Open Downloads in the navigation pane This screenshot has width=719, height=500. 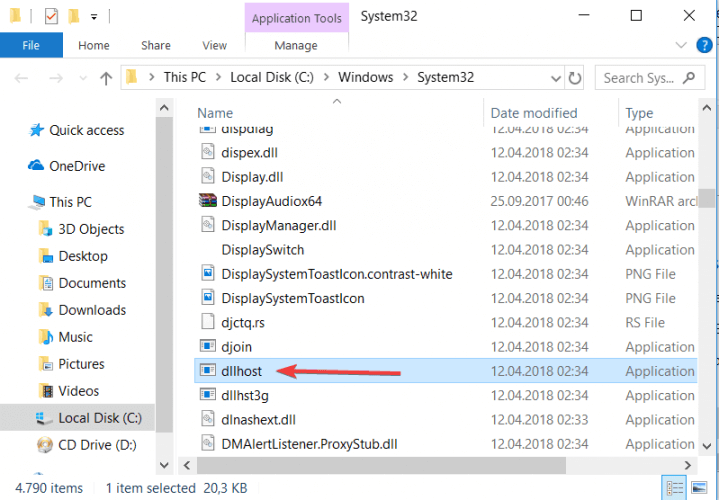tap(83, 310)
